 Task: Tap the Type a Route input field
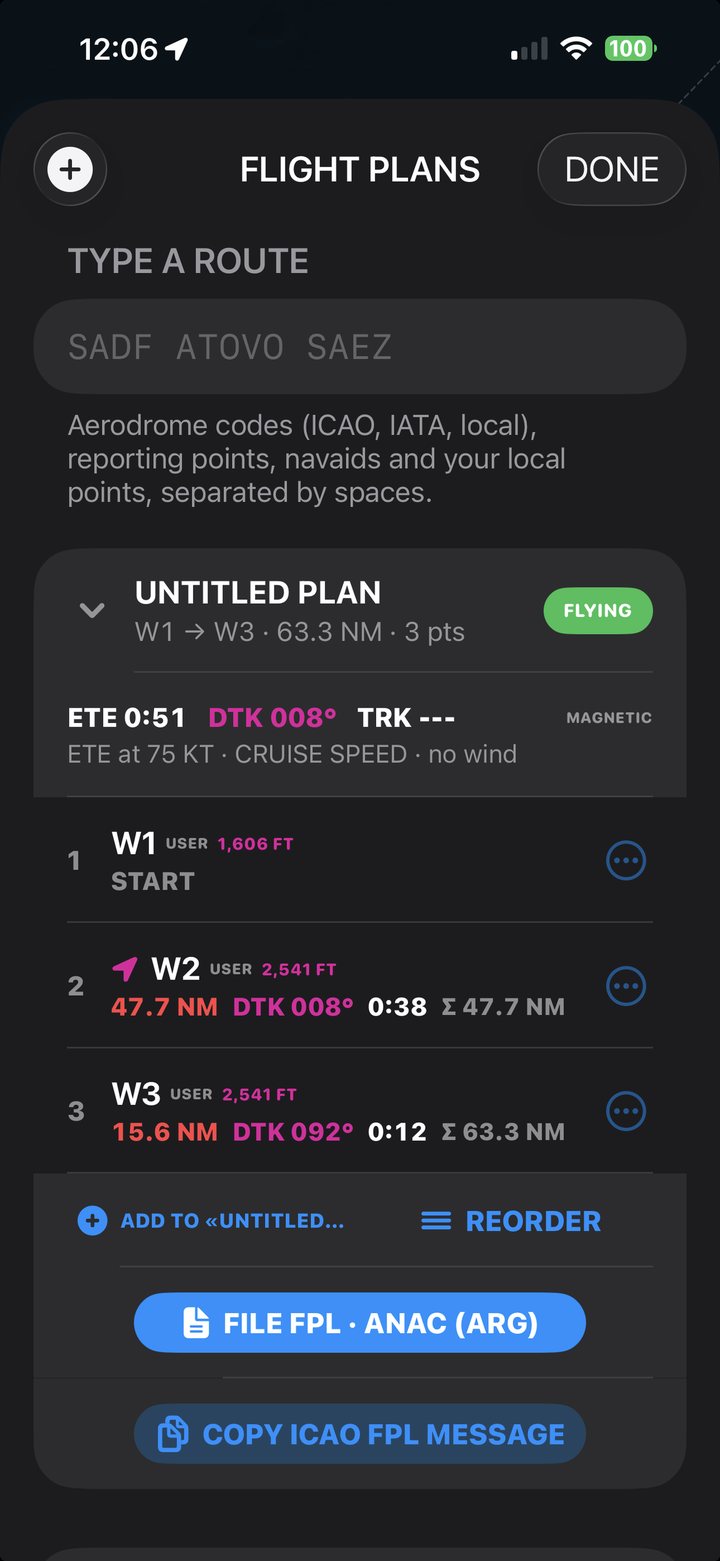[x=360, y=347]
